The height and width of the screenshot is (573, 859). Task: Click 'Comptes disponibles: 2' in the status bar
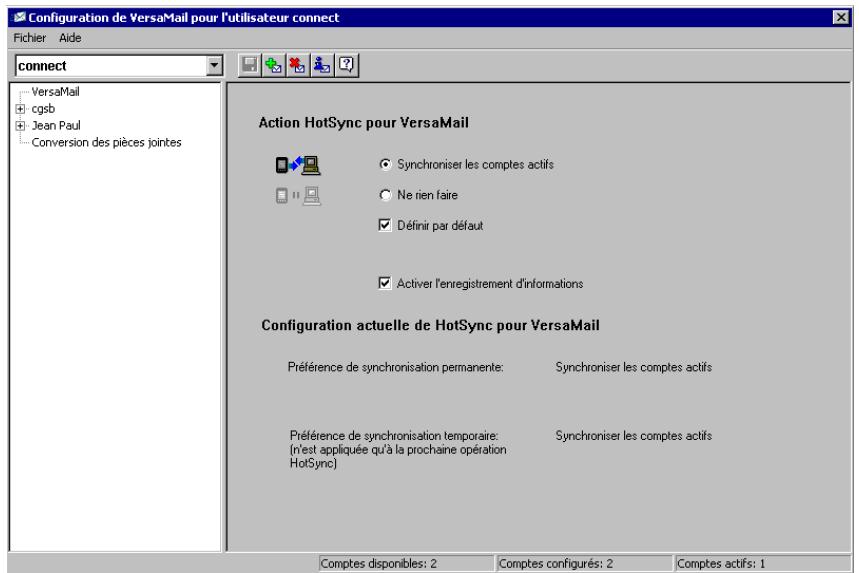[x=406, y=564]
